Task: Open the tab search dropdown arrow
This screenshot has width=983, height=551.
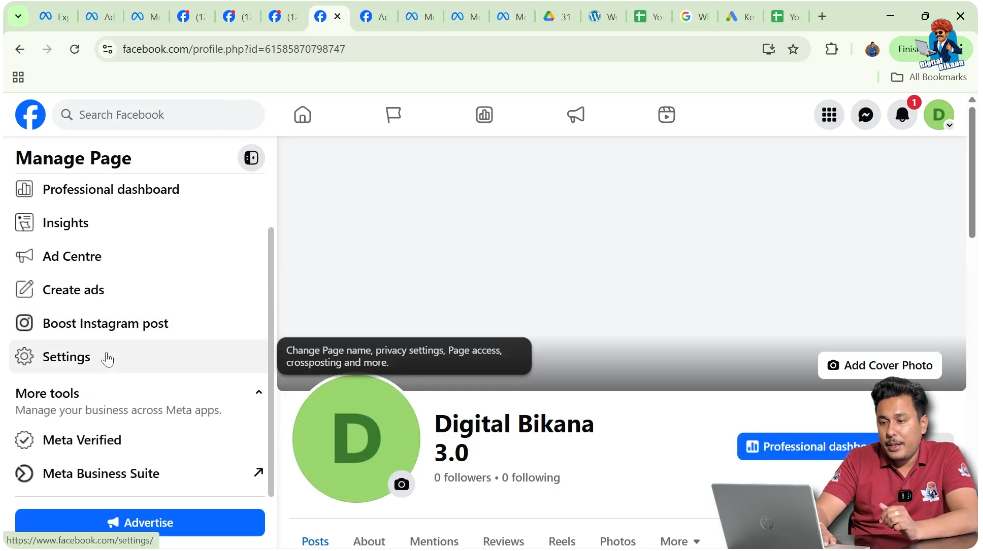Action: pos(18,17)
